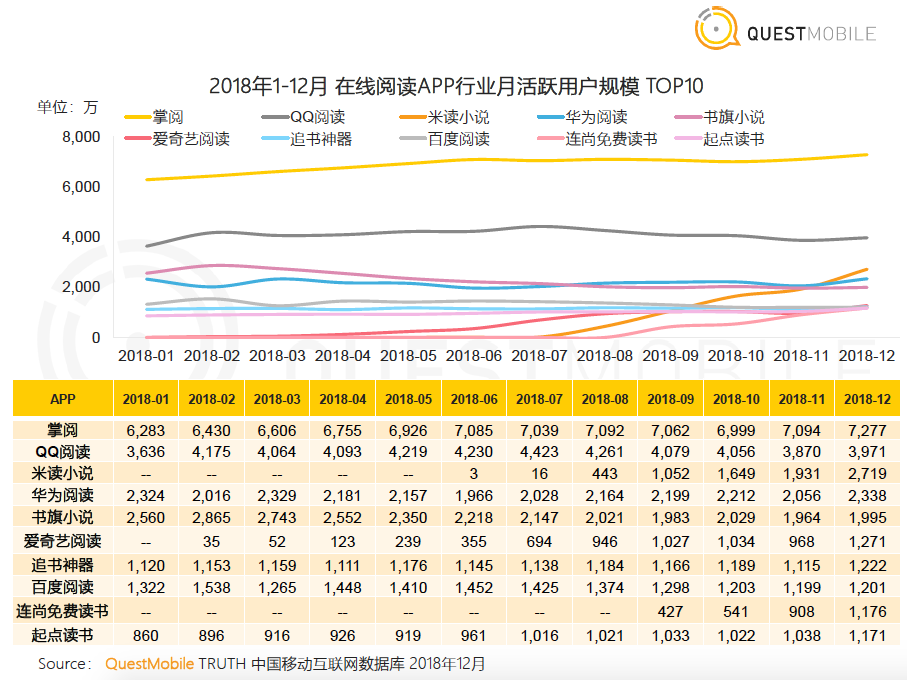
Task: Click the 6,000 y-axis label
Action: [x=81, y=187]
